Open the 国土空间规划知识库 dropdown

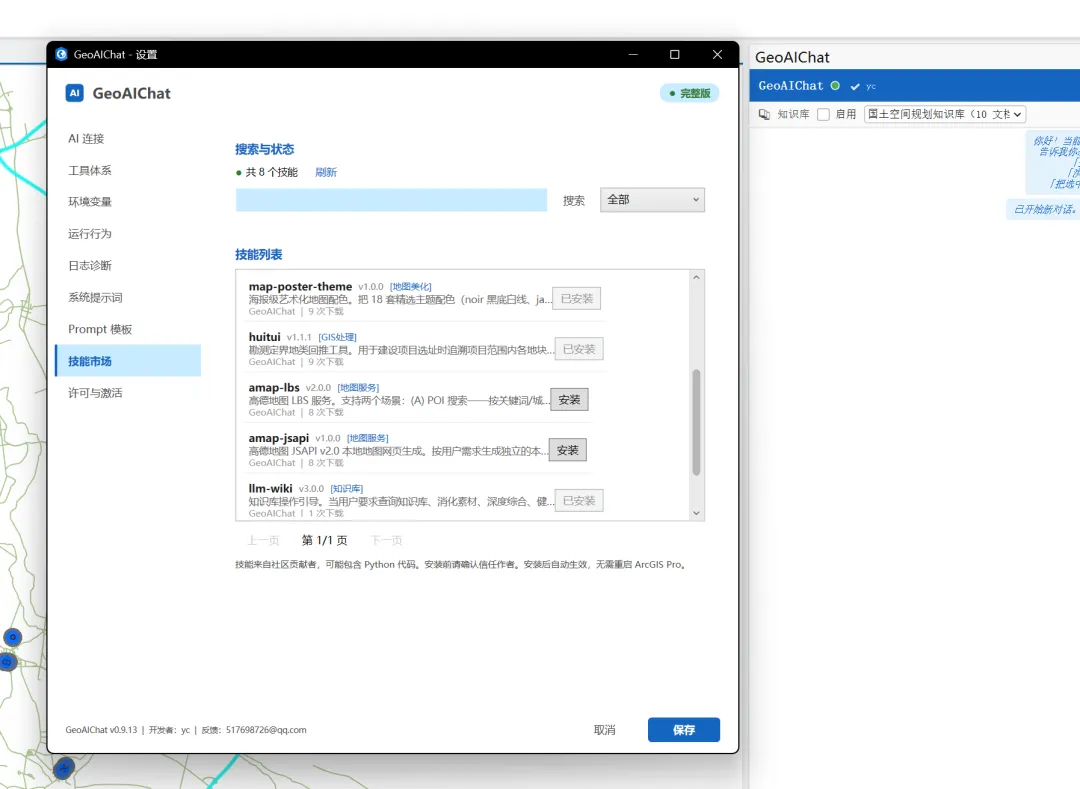pos(944,114)
